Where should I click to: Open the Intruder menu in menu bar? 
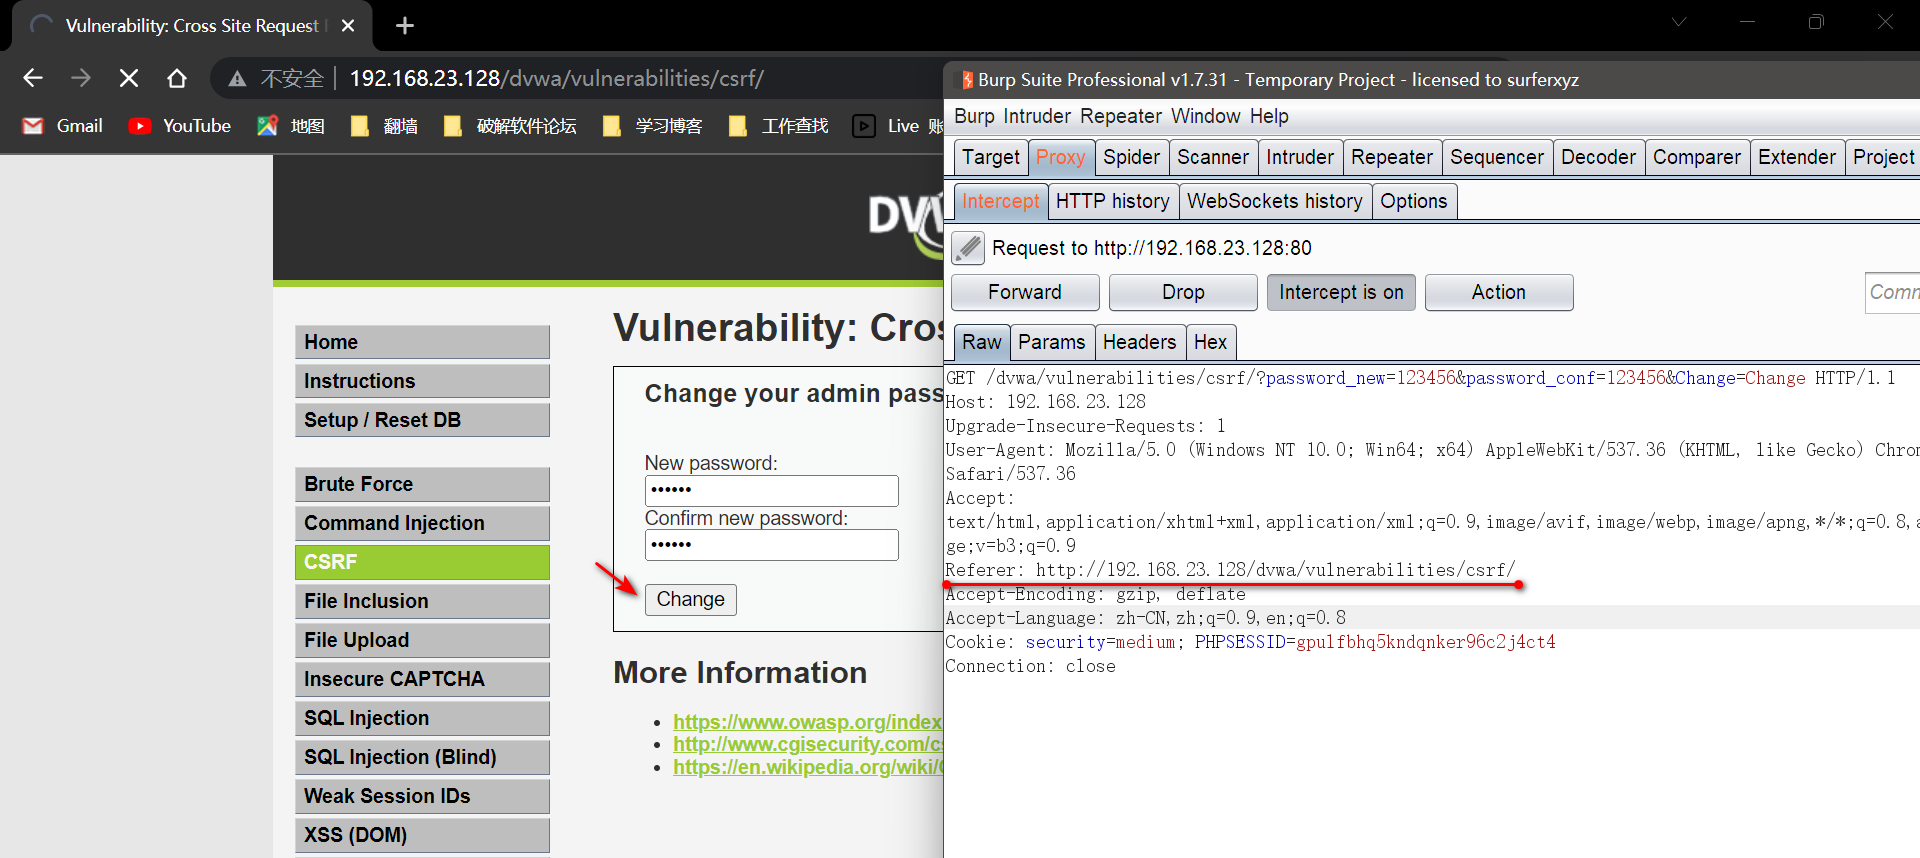coord(1036,116)
